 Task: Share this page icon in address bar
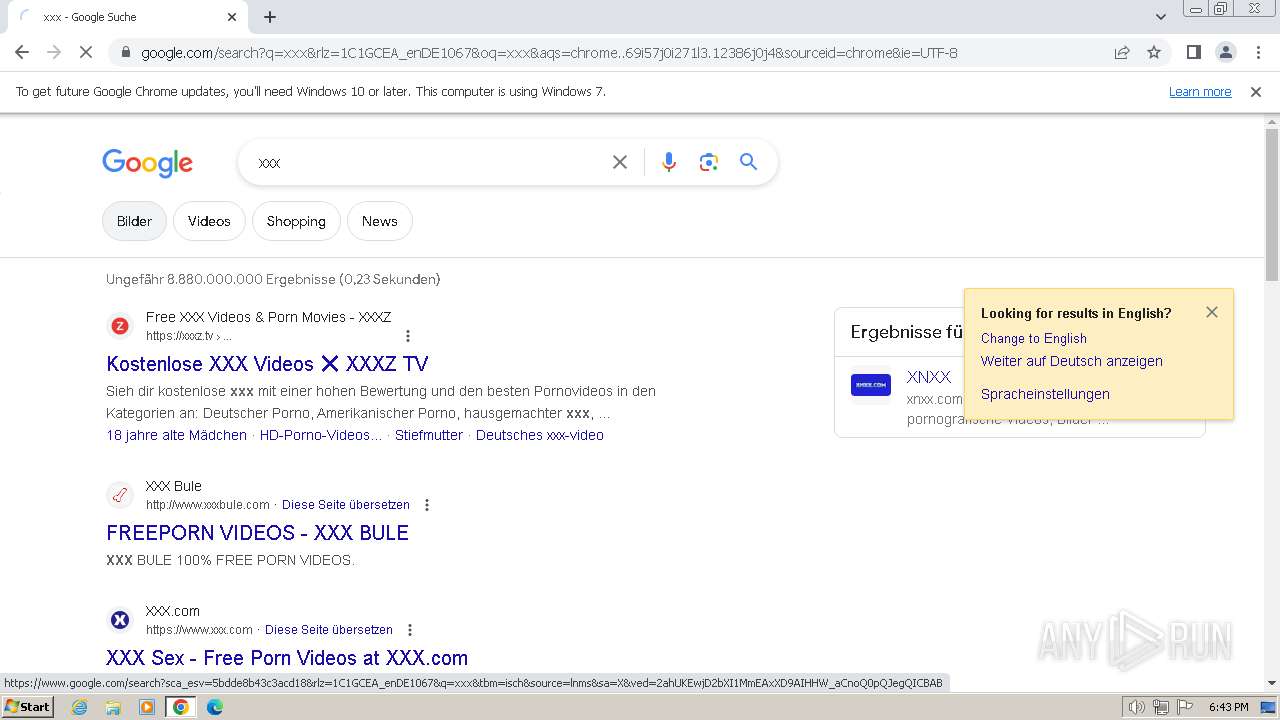tap(1122, 52)
